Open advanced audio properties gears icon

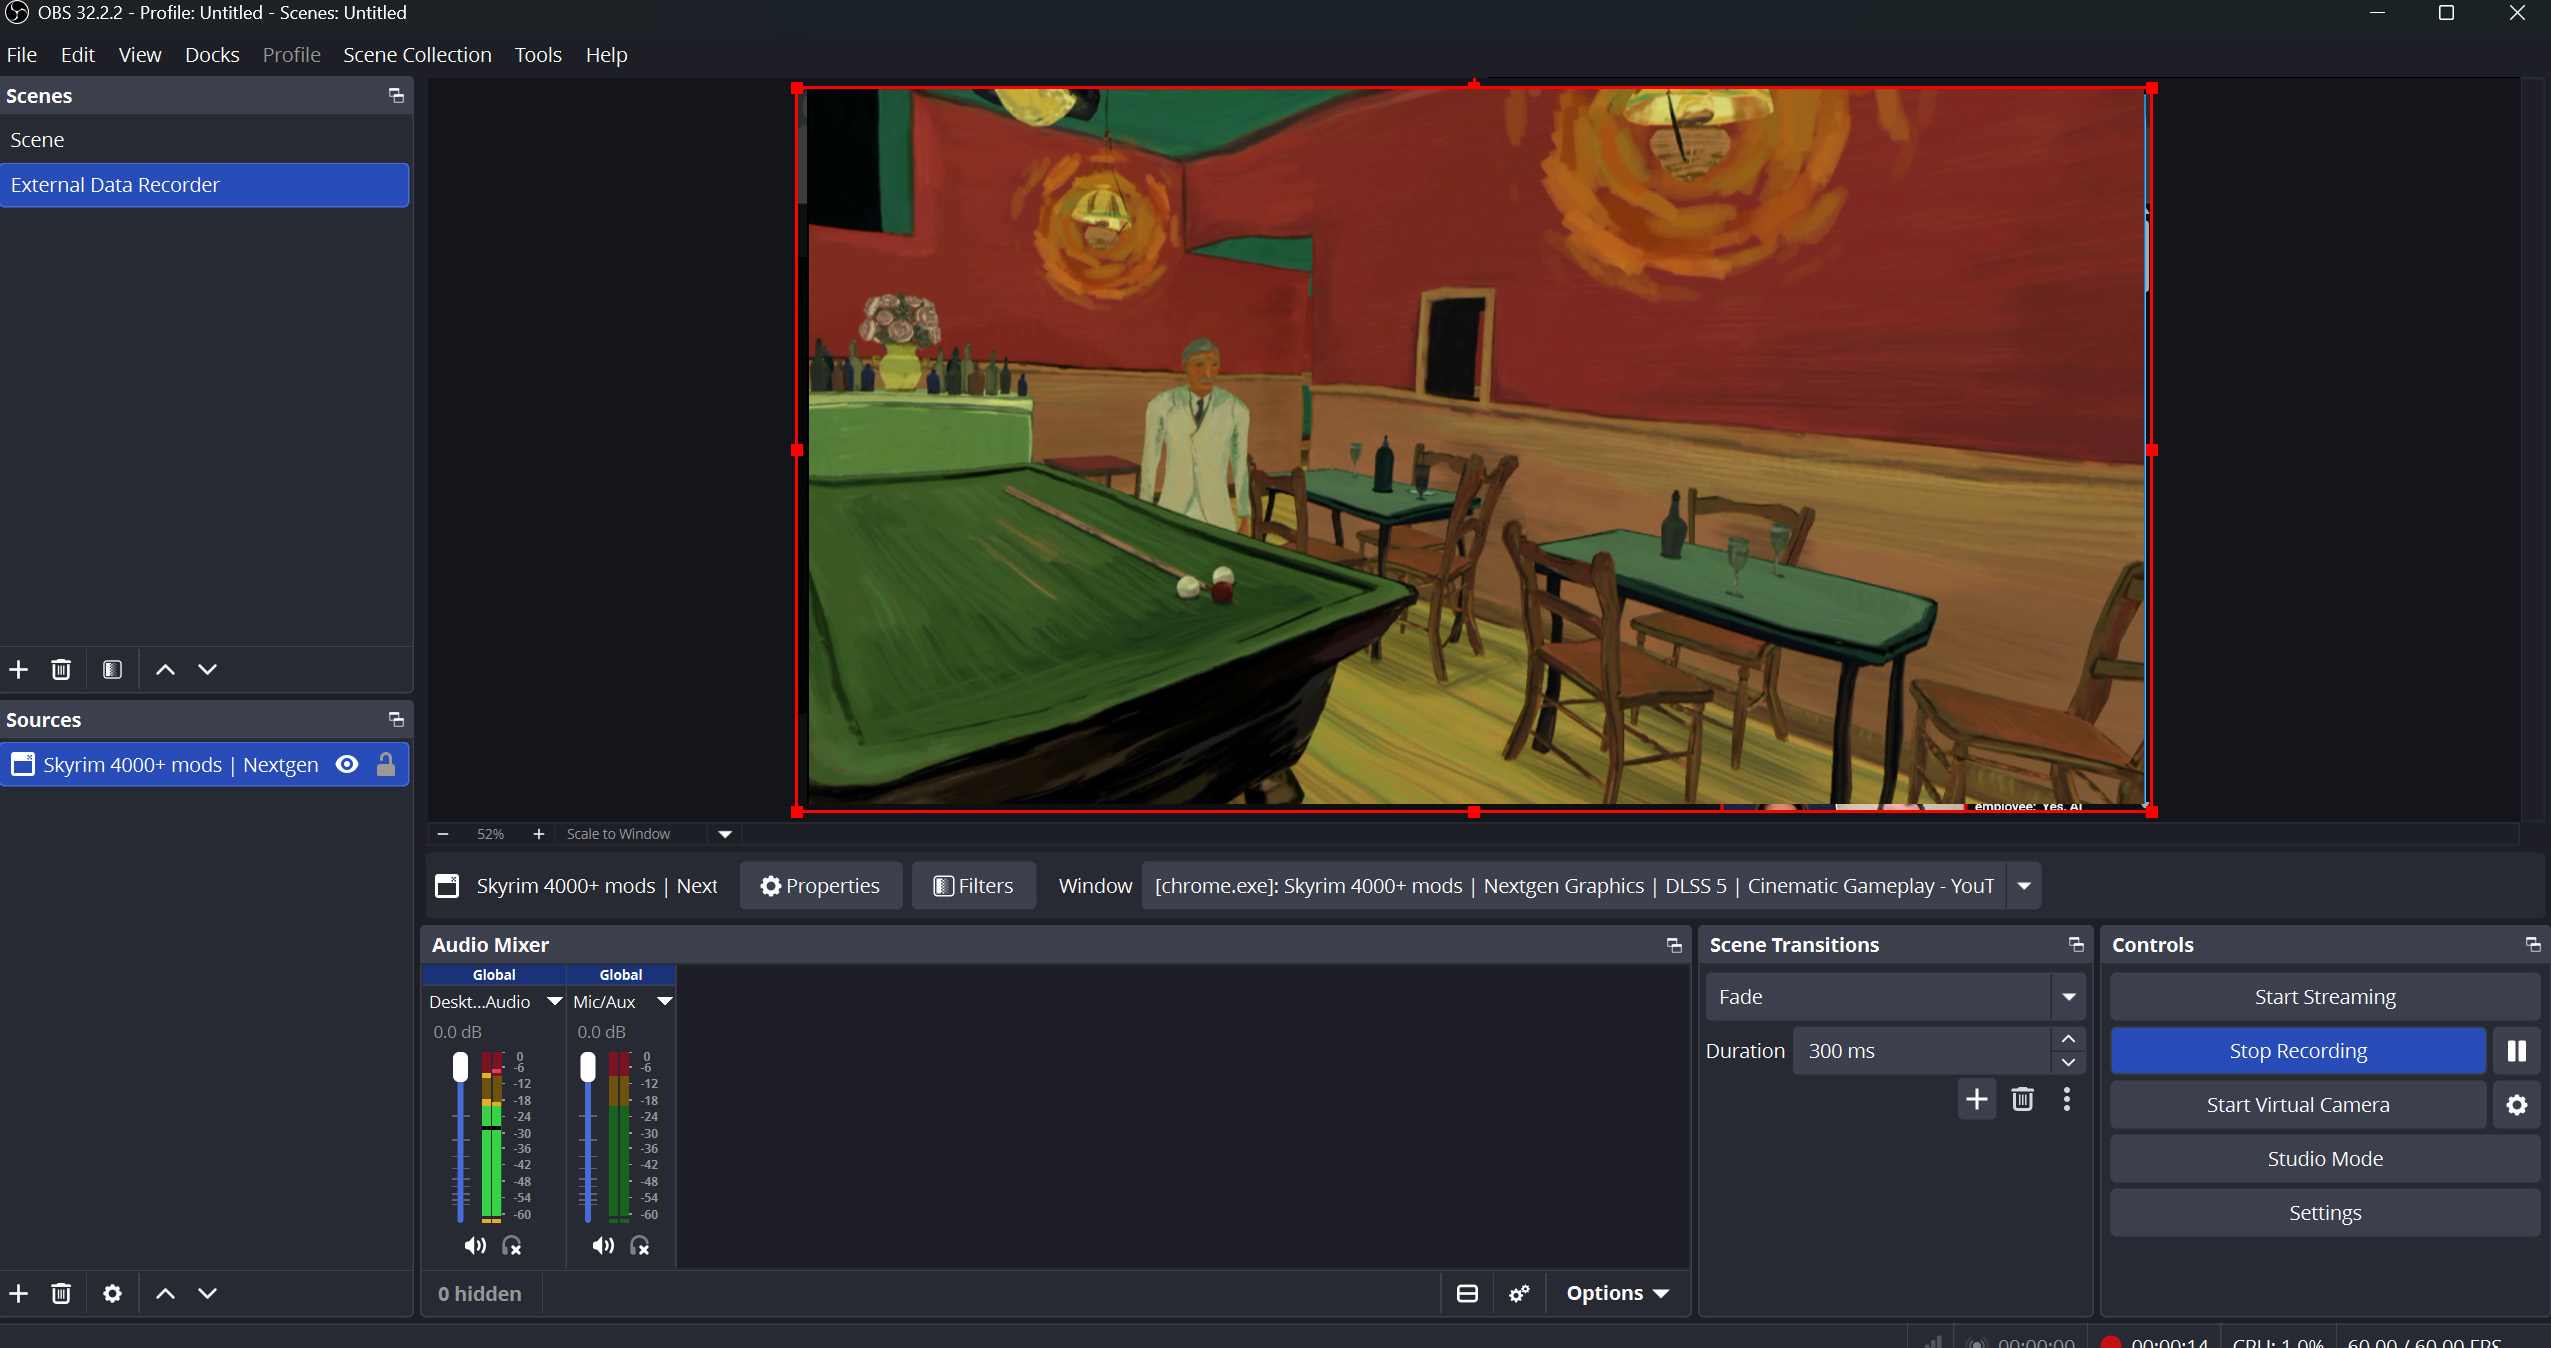click(x=1519, y=1293)
